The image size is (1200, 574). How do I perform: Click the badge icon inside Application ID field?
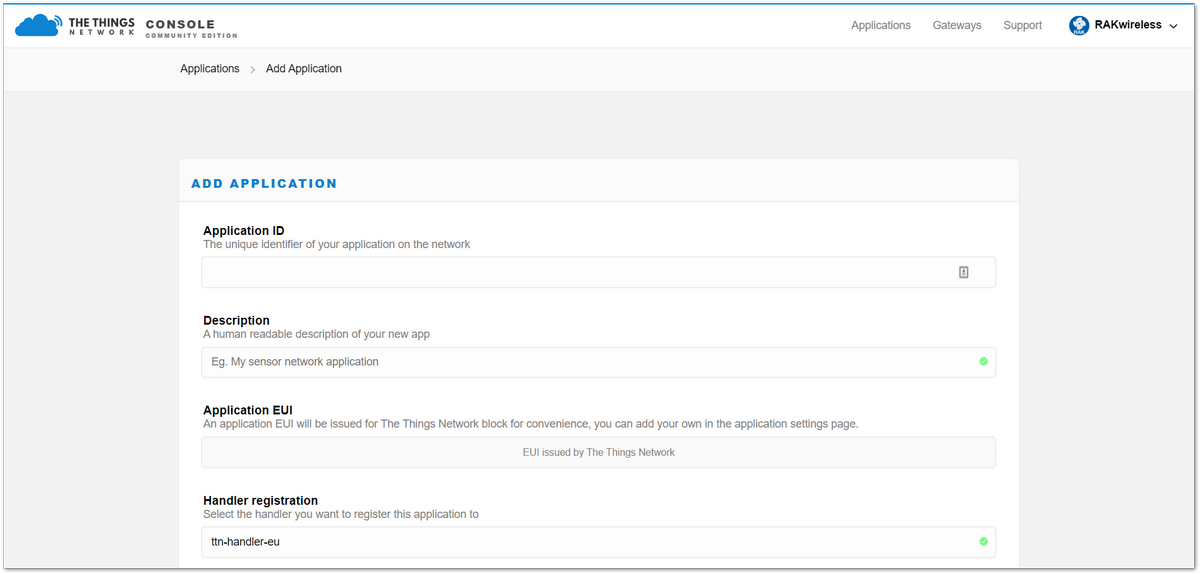click(x=964, y=272)
